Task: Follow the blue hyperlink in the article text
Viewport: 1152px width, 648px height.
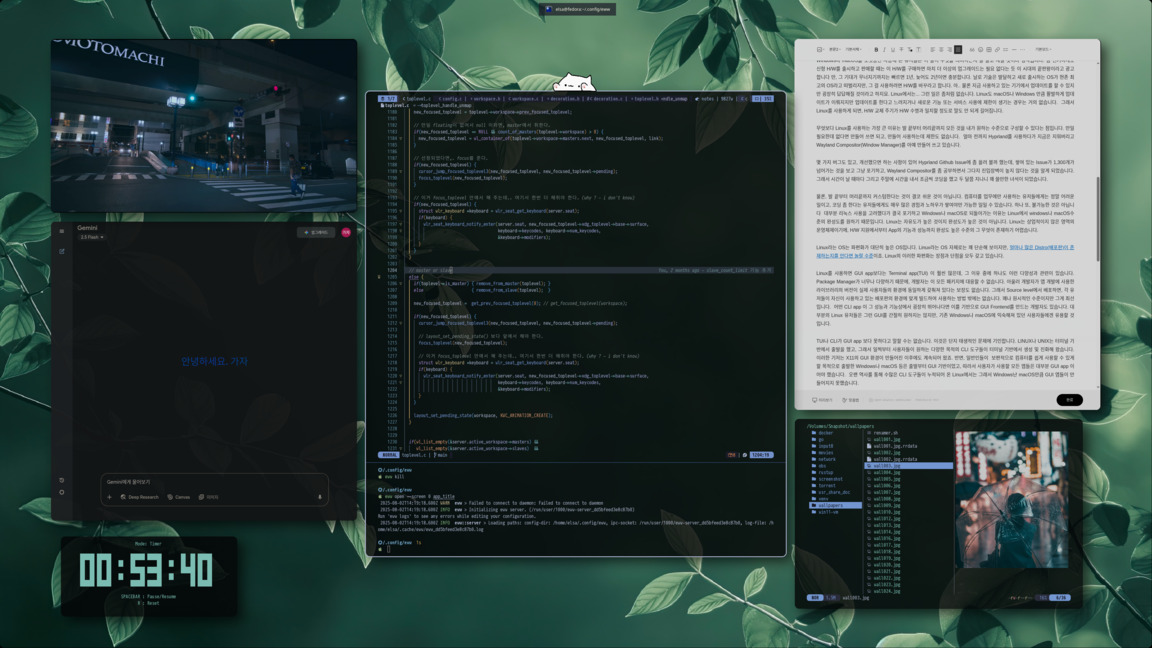Action: 1041,248
